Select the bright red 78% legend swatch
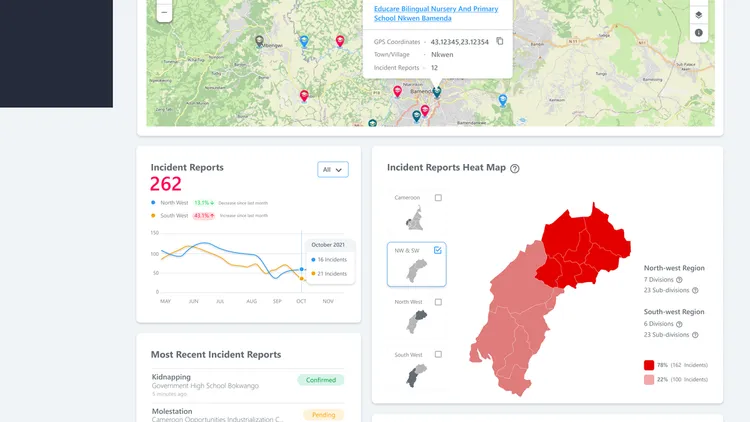The height and width of the screenshot is (422, 750). tap(649, 365)
